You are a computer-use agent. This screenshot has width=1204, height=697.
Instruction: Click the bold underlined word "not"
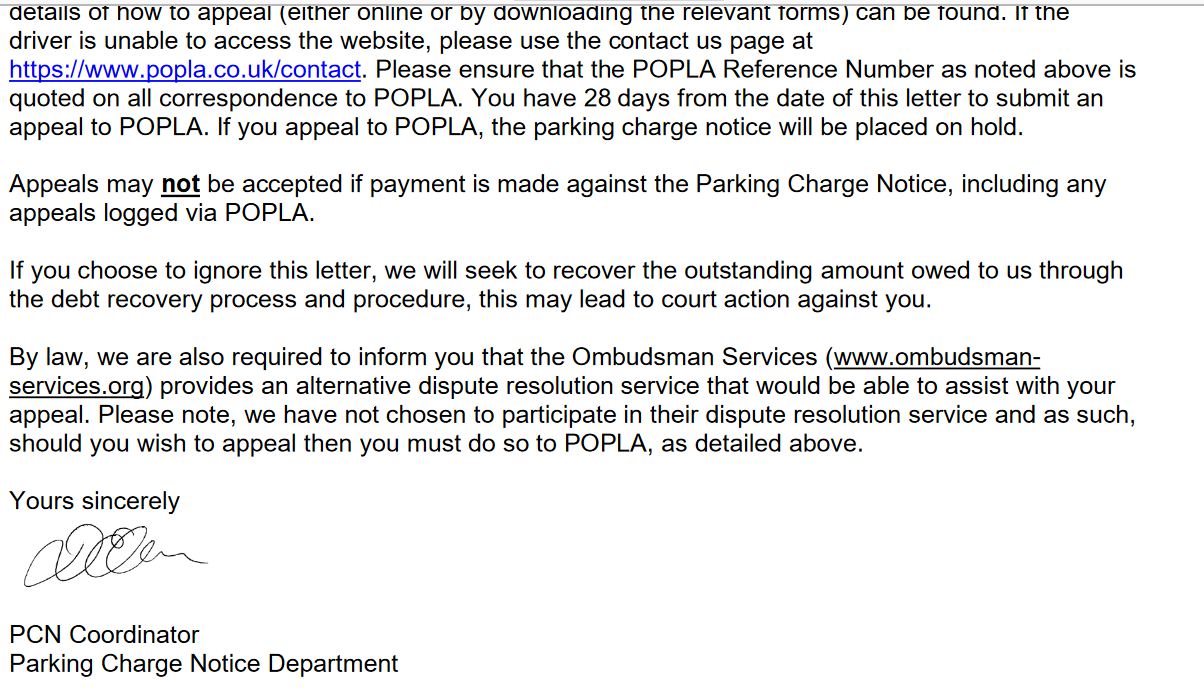(181, 184)
